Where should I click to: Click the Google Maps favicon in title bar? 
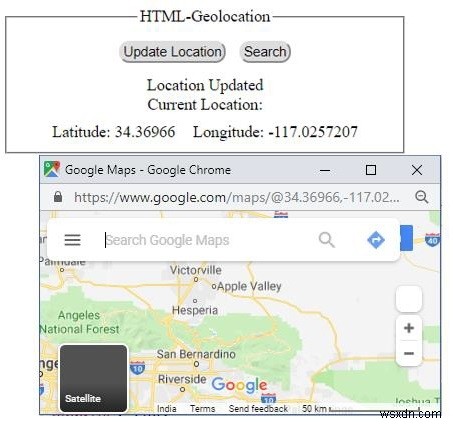click(52, 169)
